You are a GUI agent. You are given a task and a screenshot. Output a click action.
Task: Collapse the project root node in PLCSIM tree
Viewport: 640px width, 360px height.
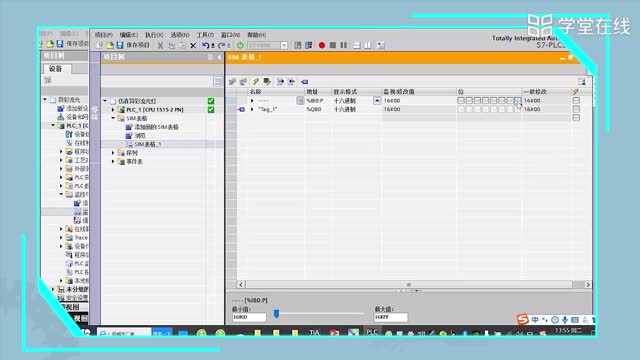point(105,101)
